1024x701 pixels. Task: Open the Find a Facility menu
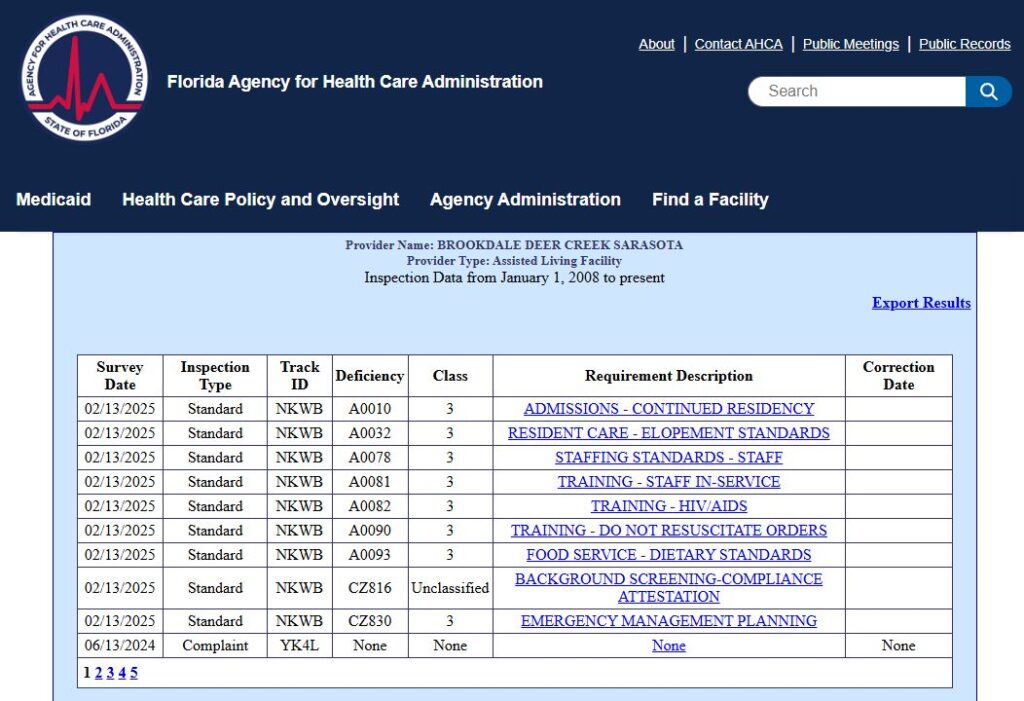click(710, 199)
